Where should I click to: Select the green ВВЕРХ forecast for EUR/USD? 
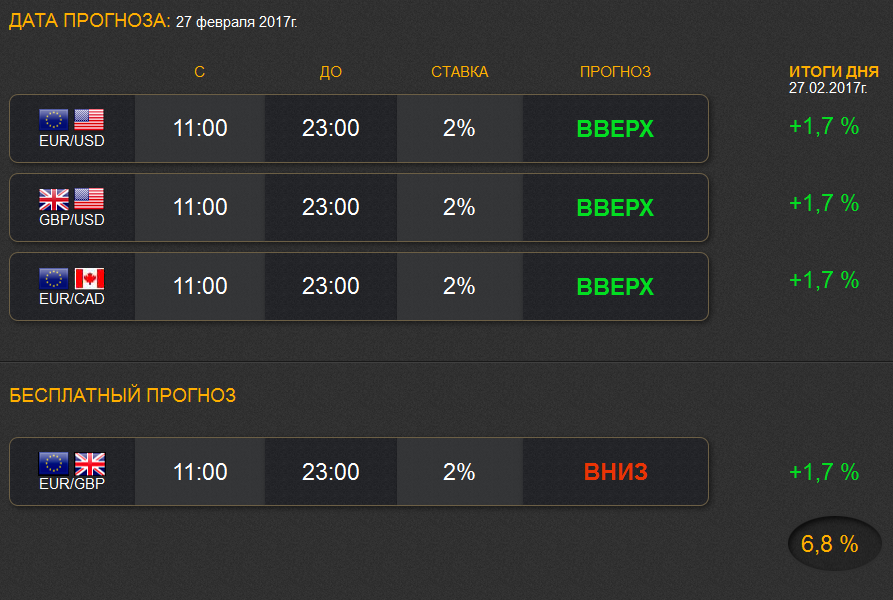[x=615, y=129]
